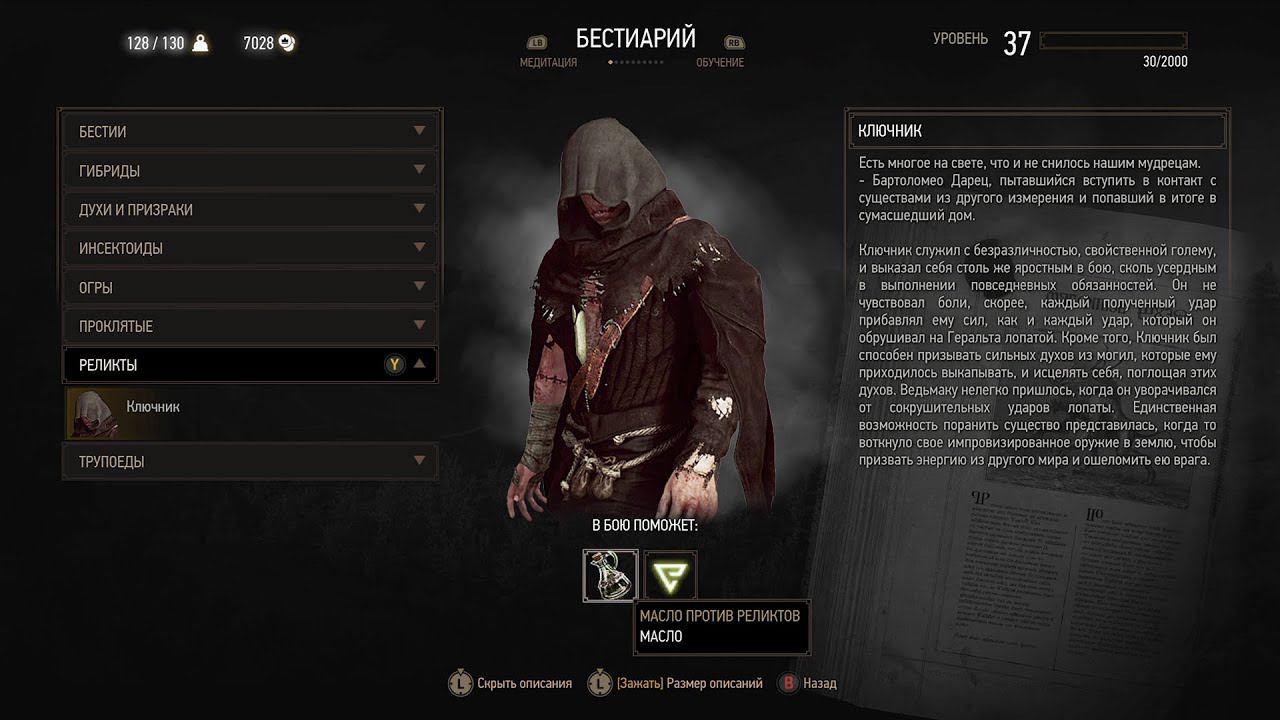Click Размер описаний option
This screenshot has height=720, width=1280.
click(x=690, y=684)
